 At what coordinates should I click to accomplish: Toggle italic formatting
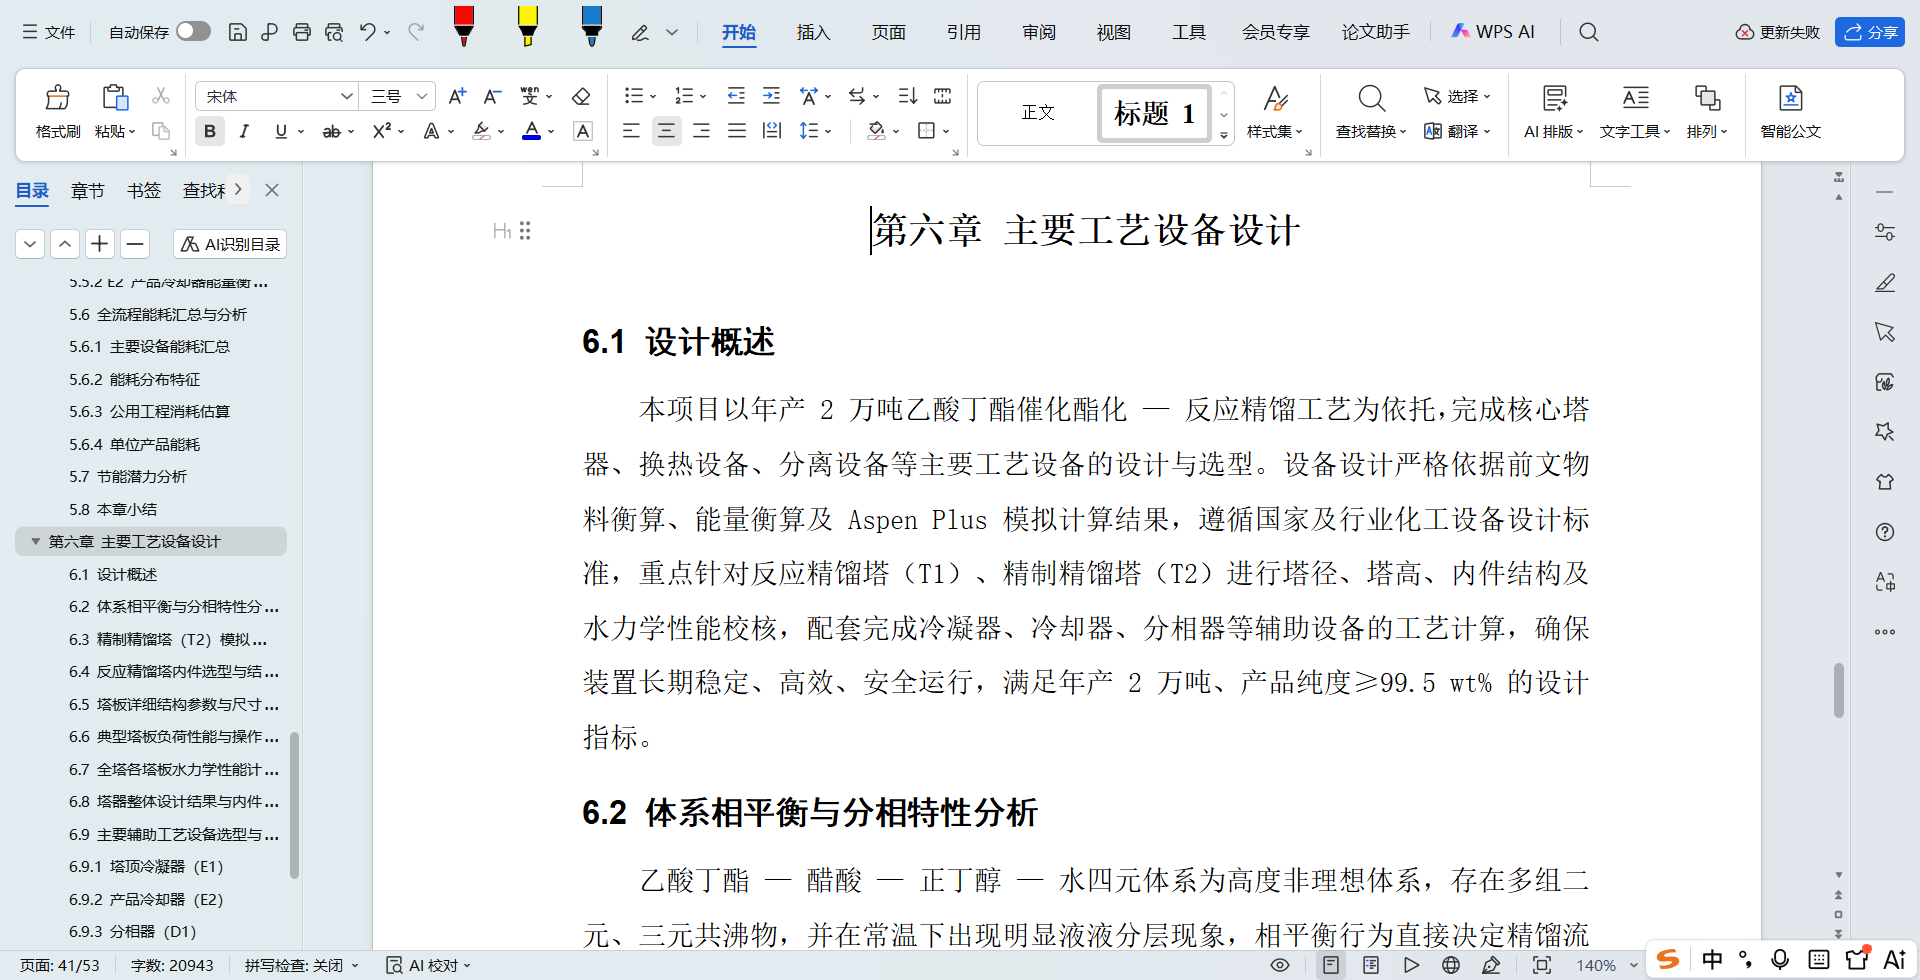[x=244, y=131]
